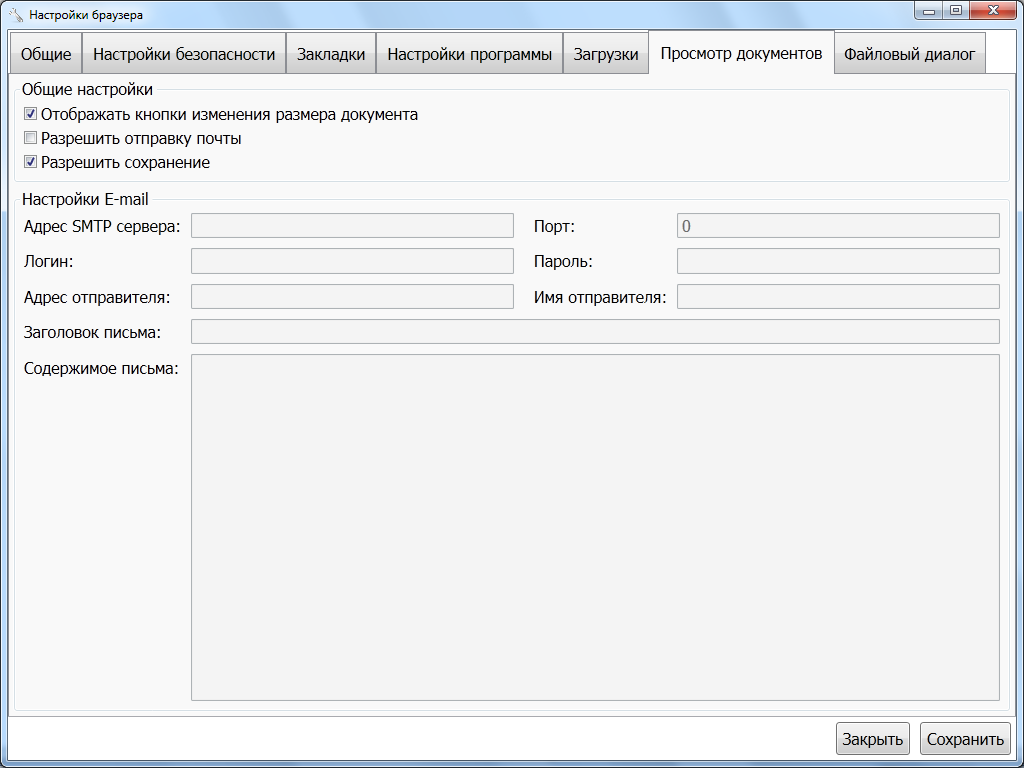Open the Общие tab
This screenshot has width=1024, height=768.
coord(46,55)
